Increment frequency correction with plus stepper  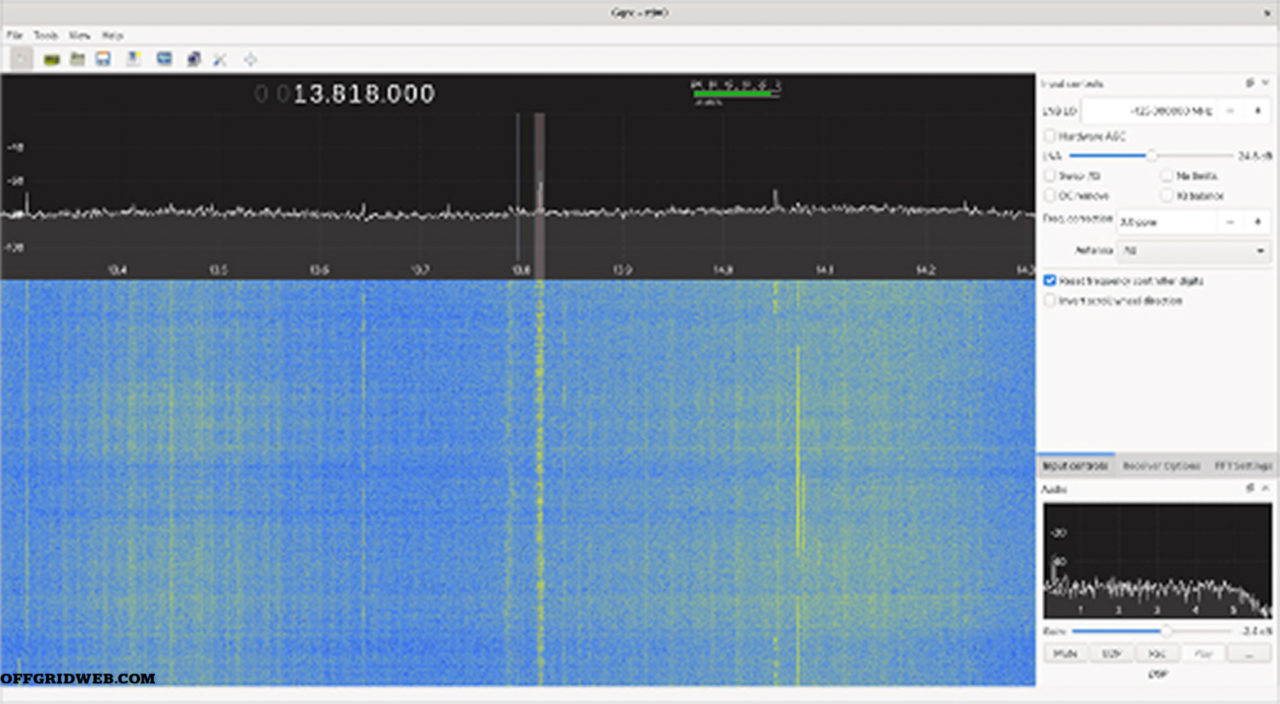pyautogui.click(x=1257, y=221)
